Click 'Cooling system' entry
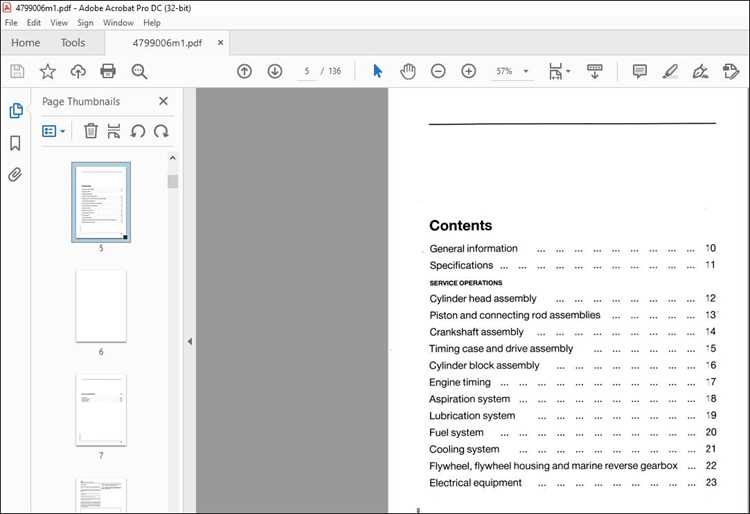750x514 pixels. point(464,449)
